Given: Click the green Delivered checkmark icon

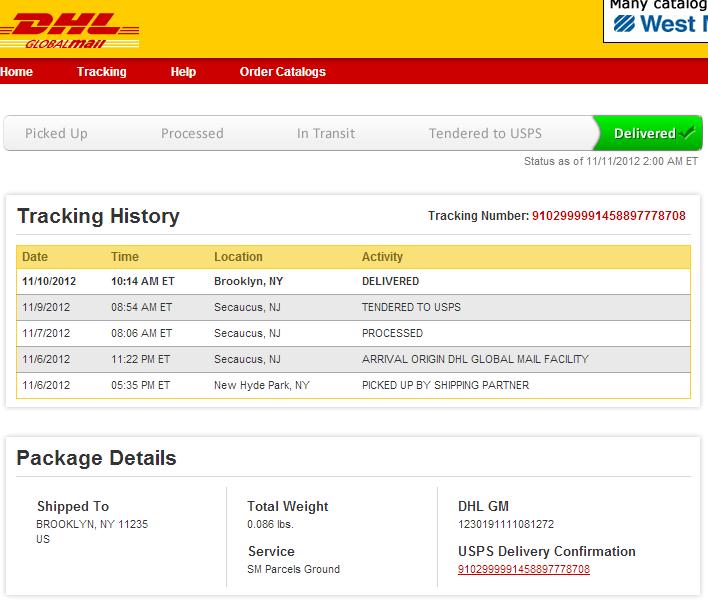Looking at the screenshot, I should [688, 133].
